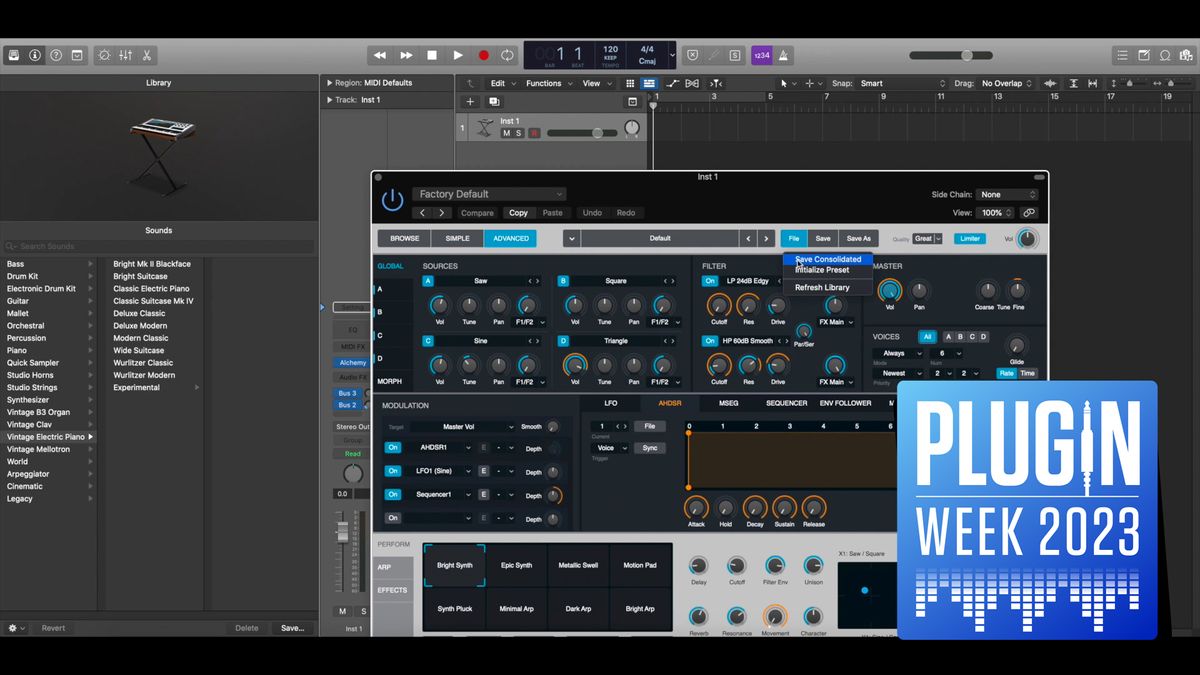Click the grid view icon in the editor toolbar
Screen dimensions: 1200x675
click(x=631, y=83)
